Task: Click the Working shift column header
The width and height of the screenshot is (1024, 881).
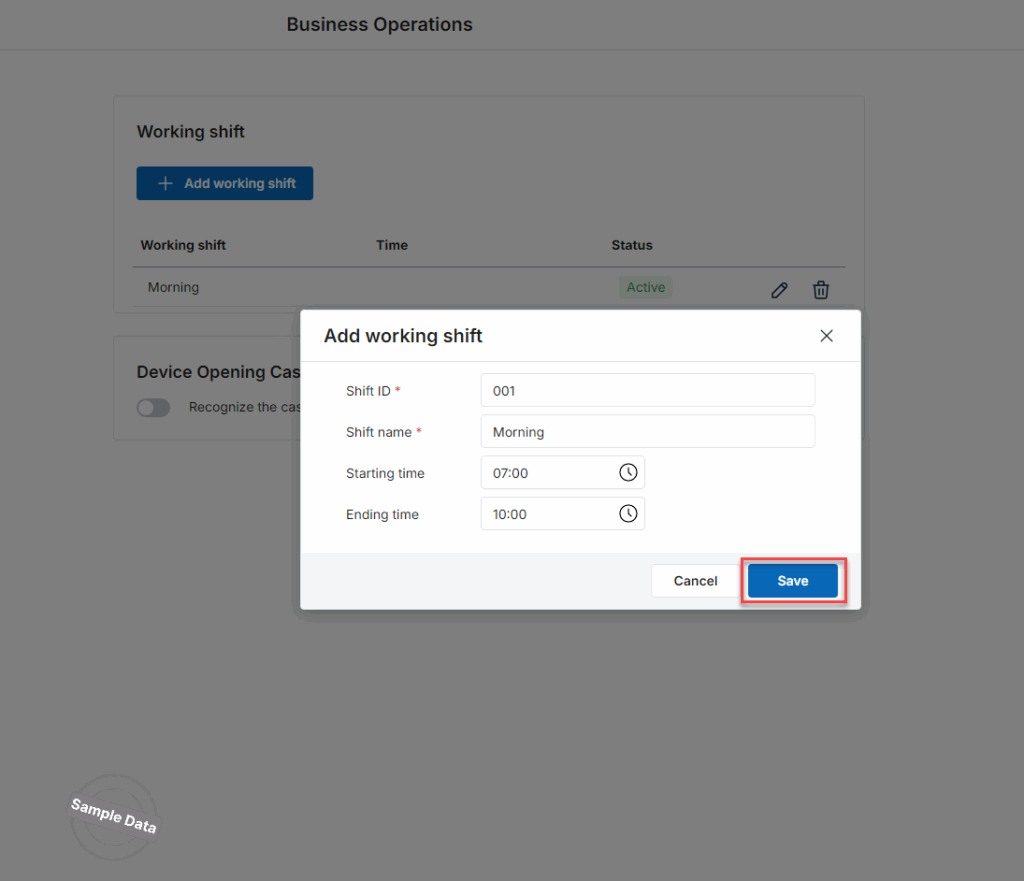Action: point(183,245)
